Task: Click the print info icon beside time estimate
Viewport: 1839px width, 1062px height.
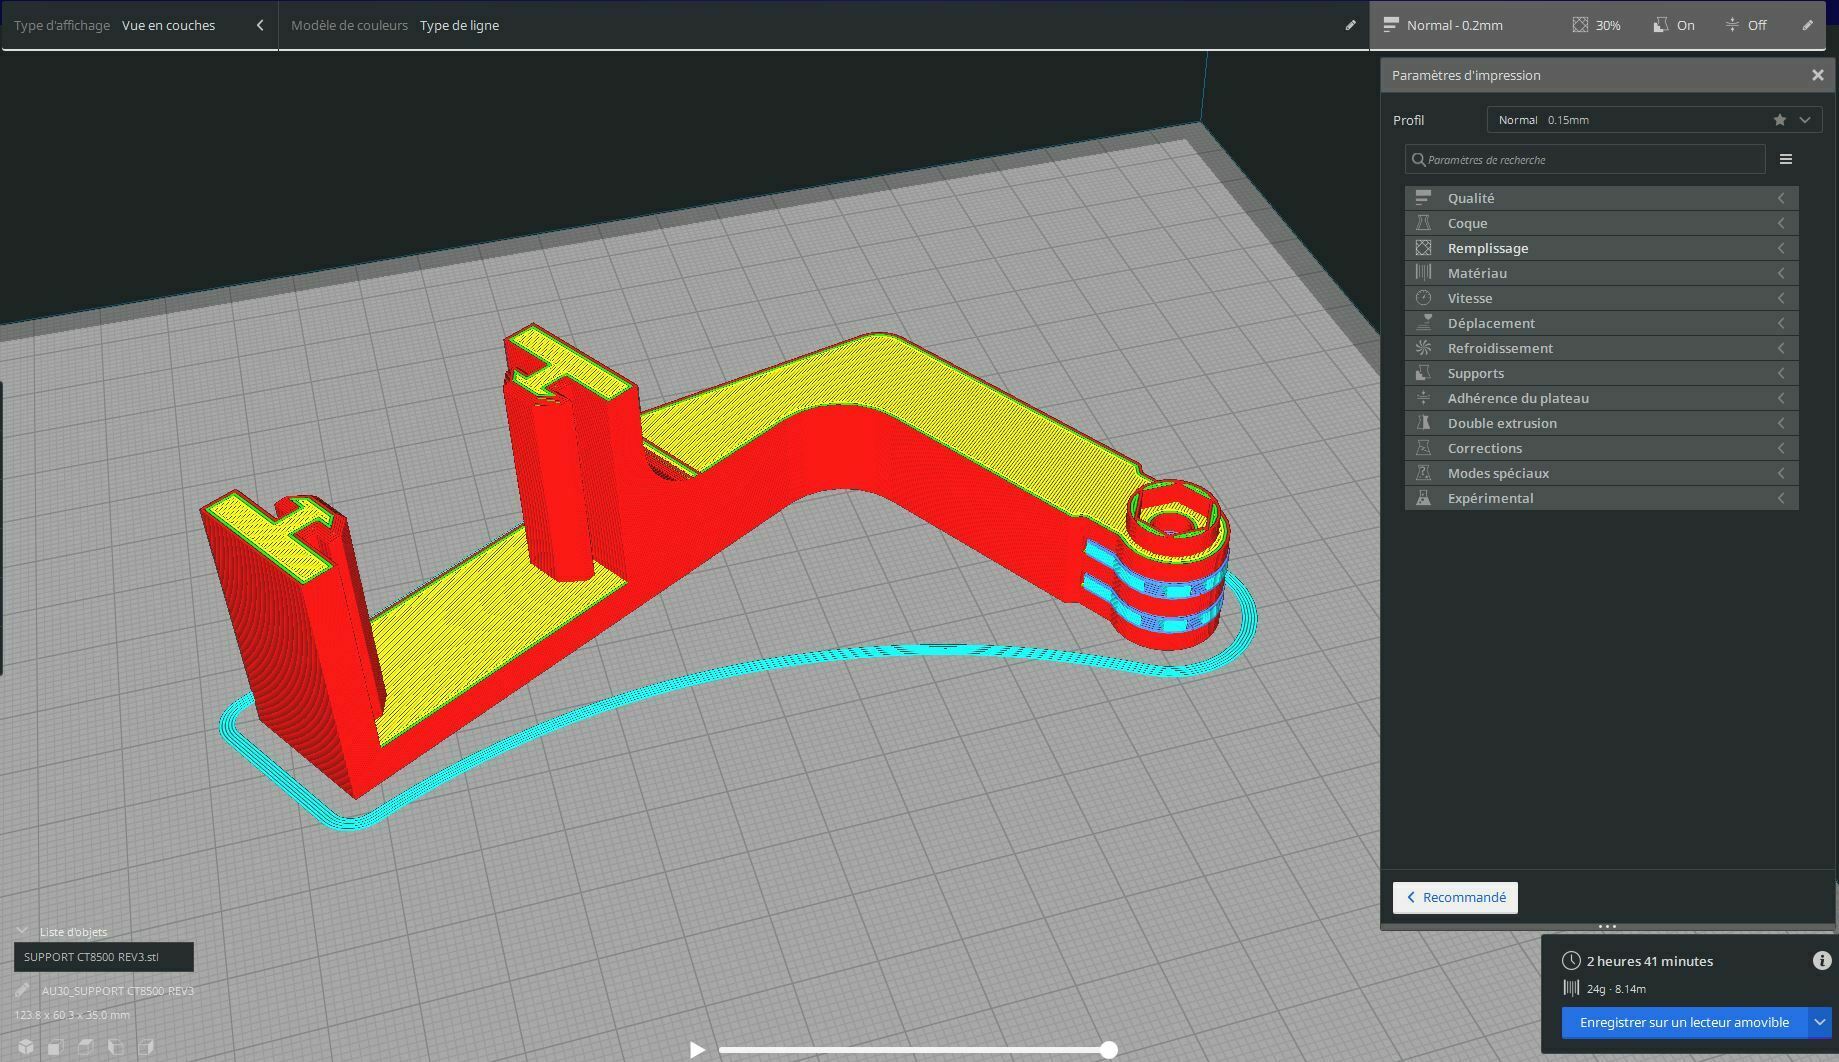Action: click(x=1821, y=961)
